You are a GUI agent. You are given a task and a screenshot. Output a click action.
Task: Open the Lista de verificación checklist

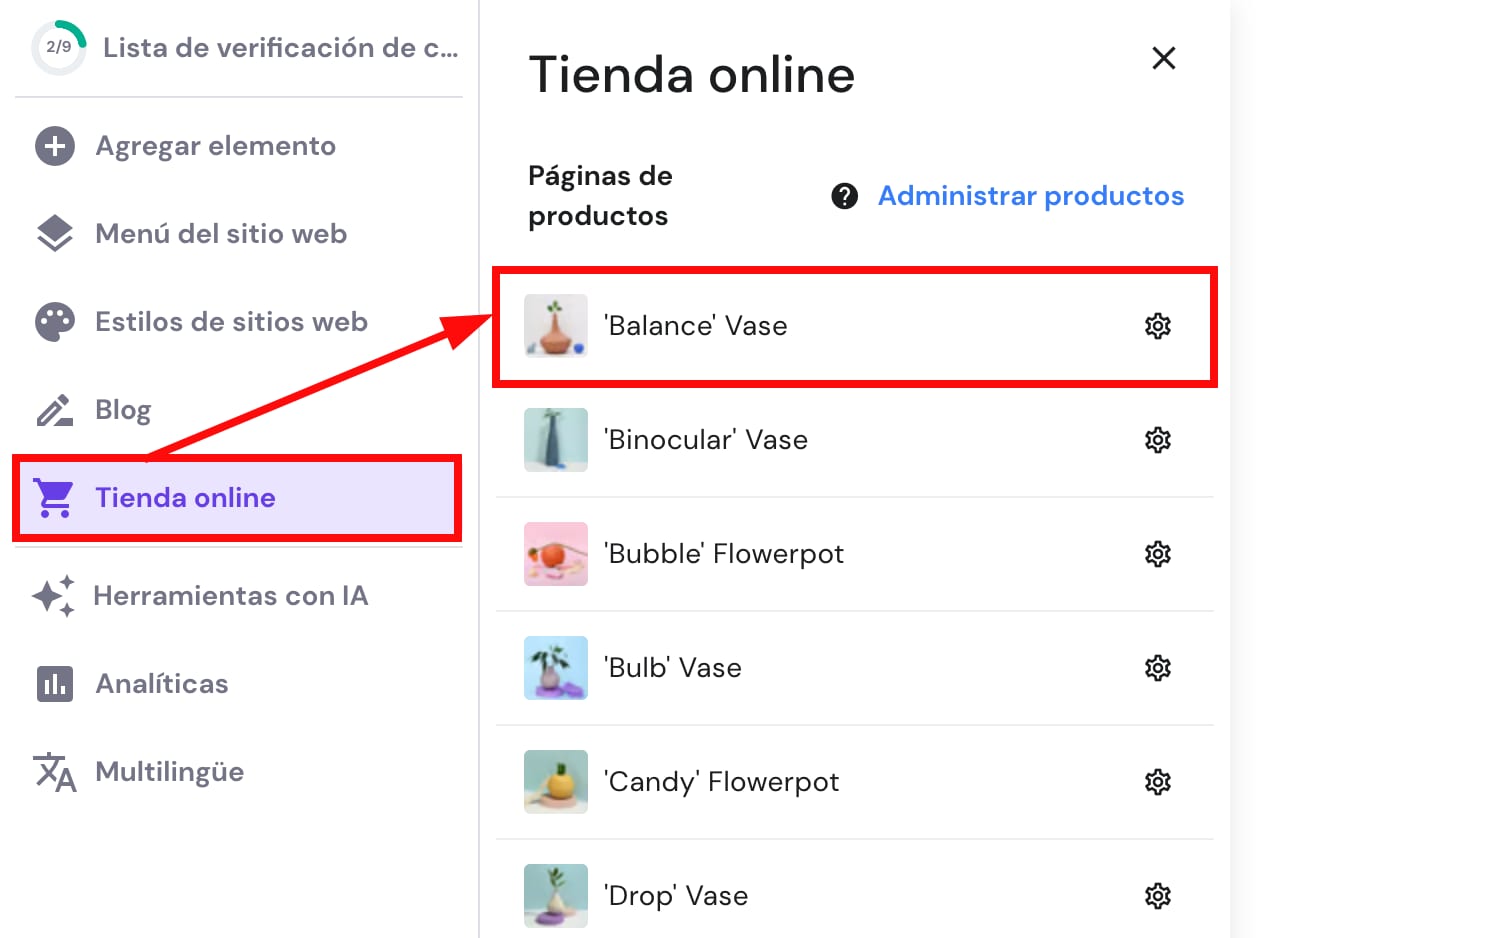(280, 46)
